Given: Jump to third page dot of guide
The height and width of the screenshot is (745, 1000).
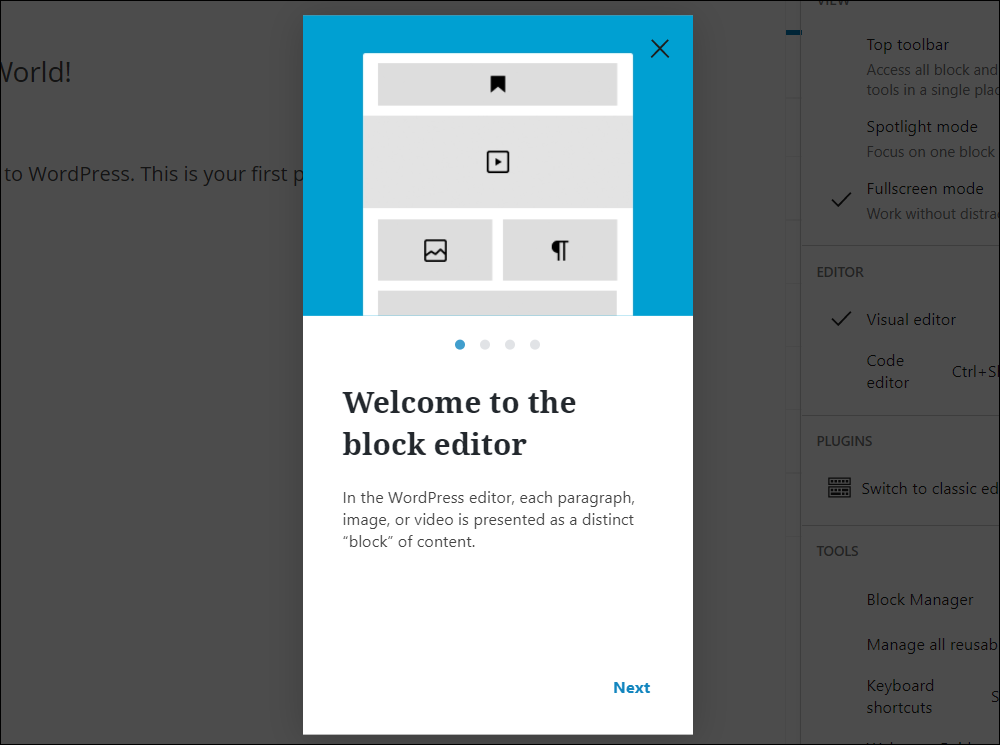Looking at the screenshot, I should point(510,344).
